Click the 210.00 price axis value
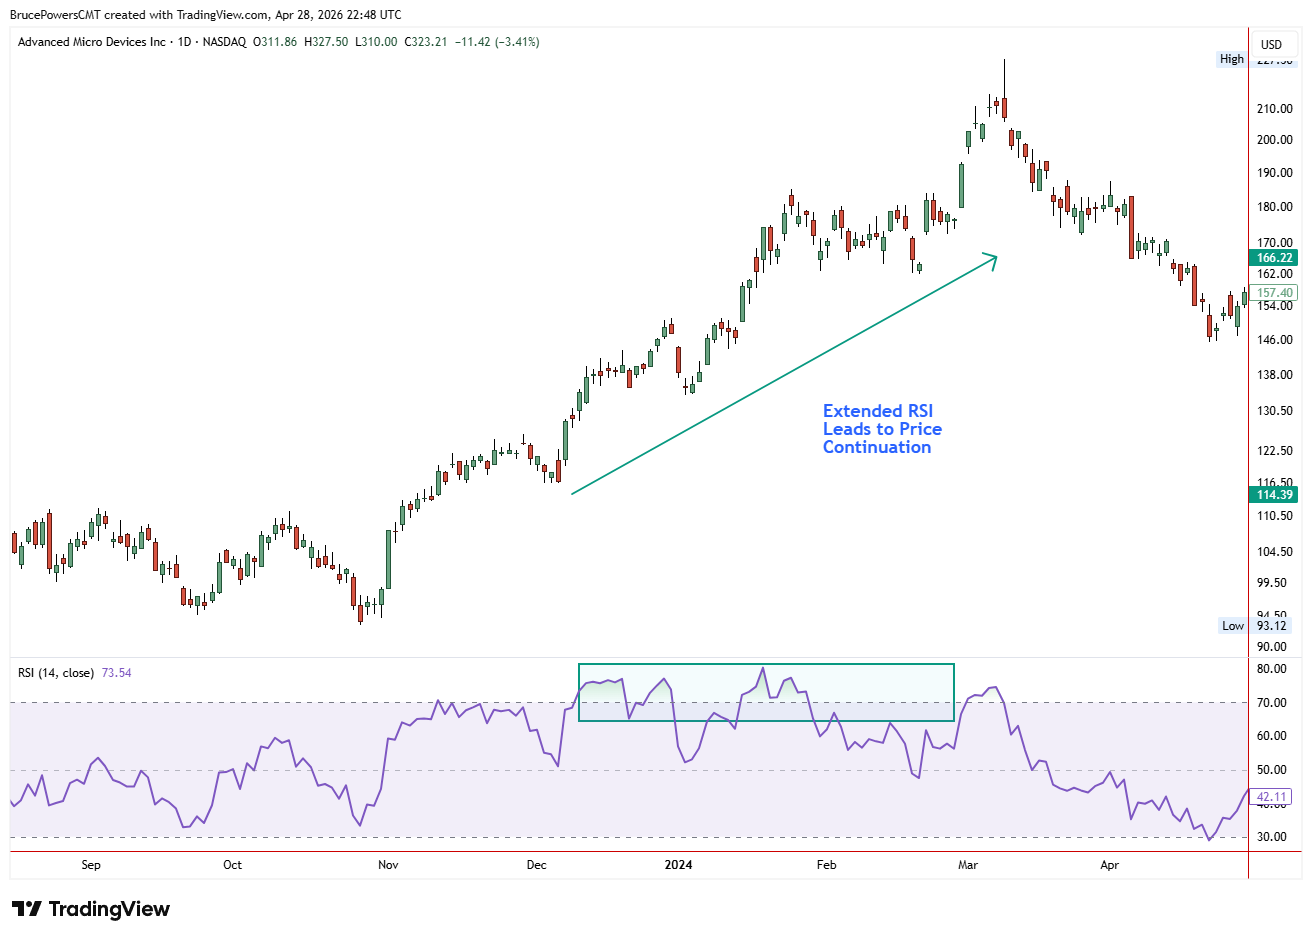The image size is (1312, 939). (x=1275, y=109)
